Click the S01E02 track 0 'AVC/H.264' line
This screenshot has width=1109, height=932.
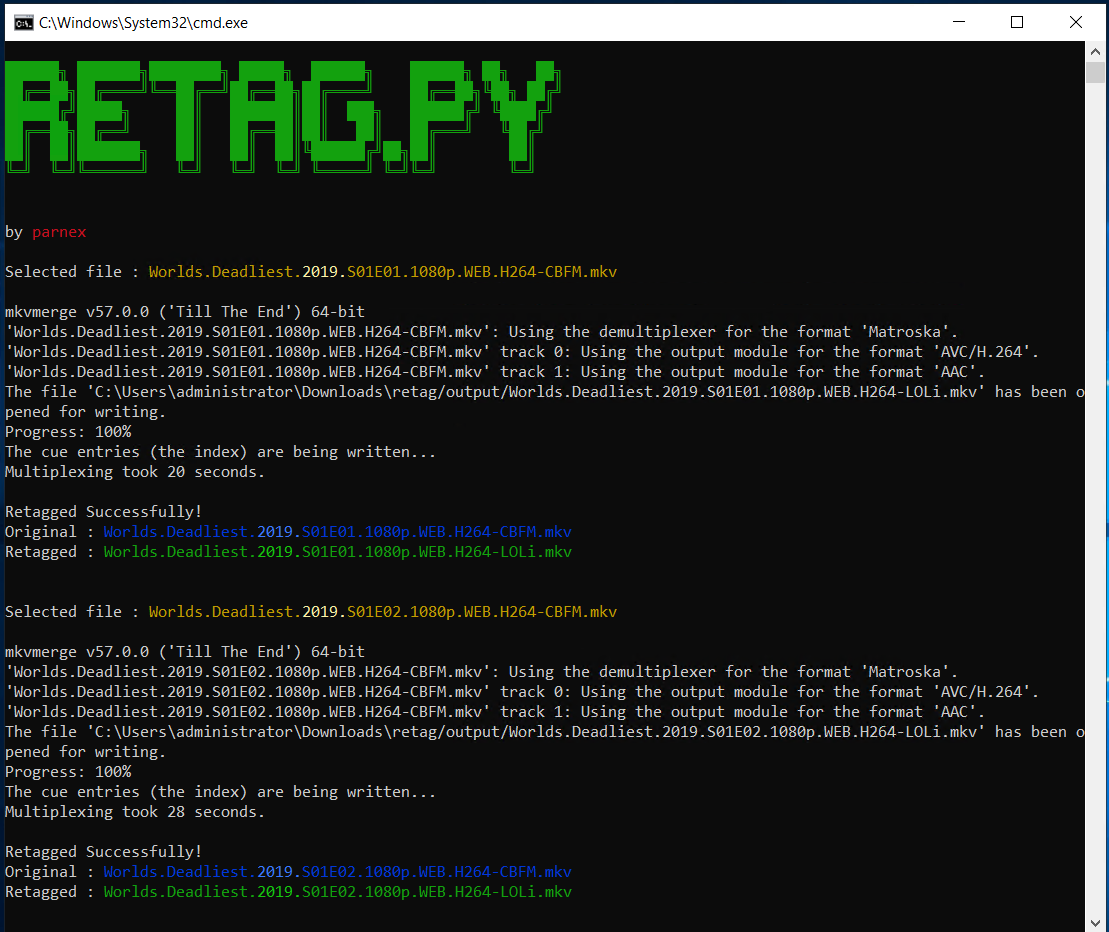(522, 692)
